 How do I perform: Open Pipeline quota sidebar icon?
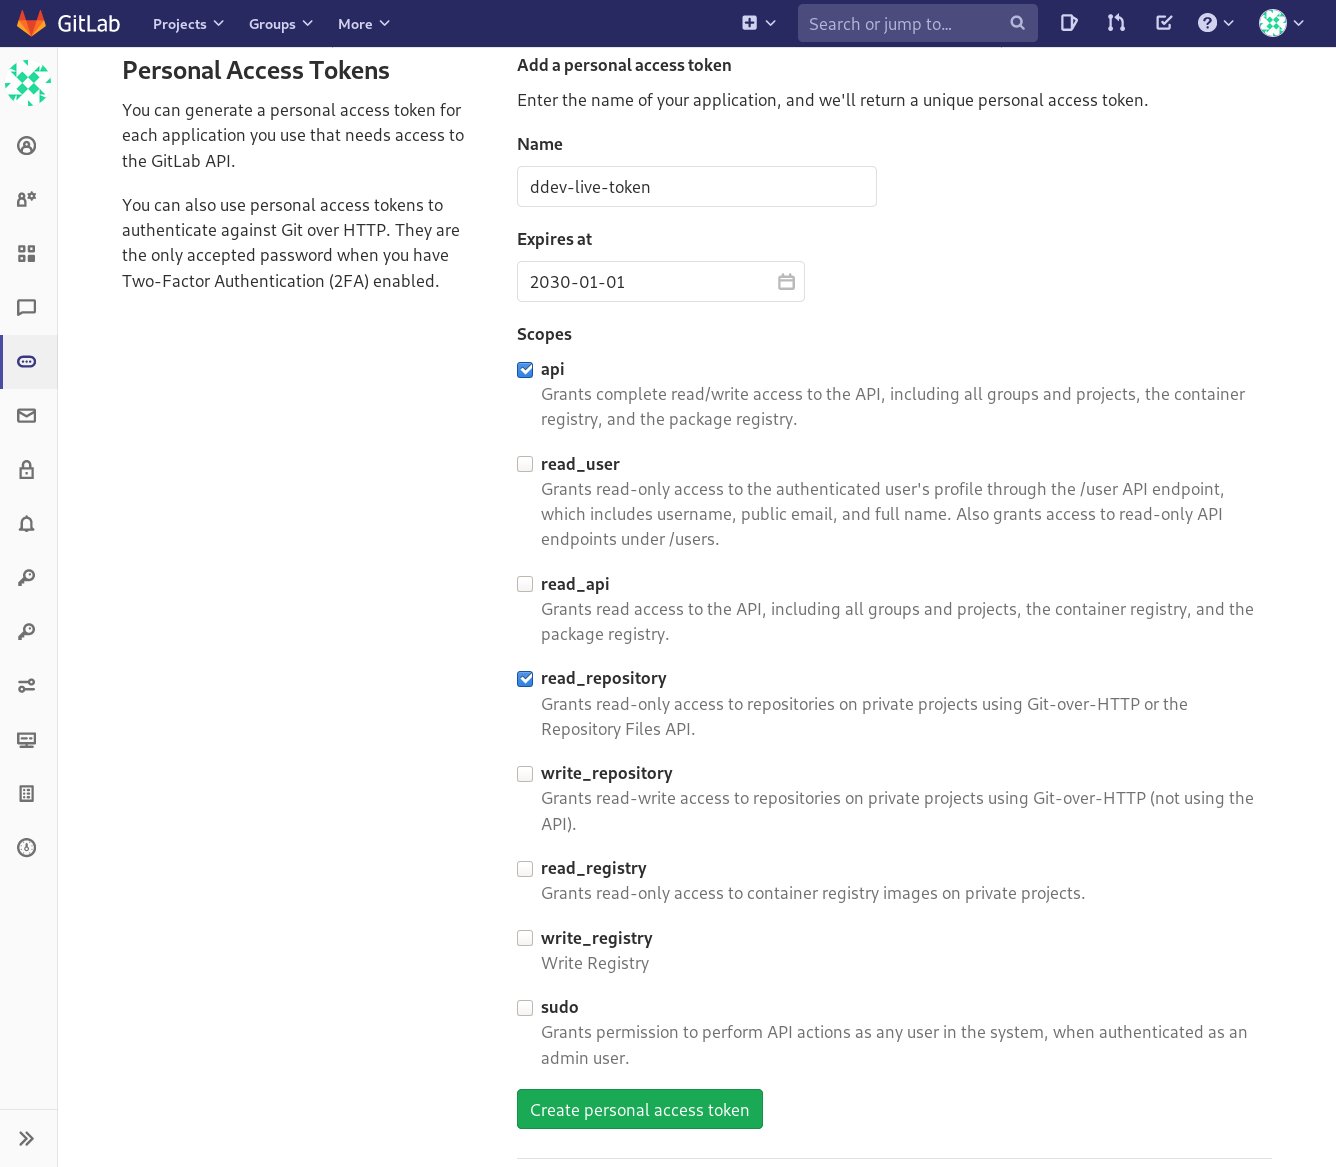27,848
